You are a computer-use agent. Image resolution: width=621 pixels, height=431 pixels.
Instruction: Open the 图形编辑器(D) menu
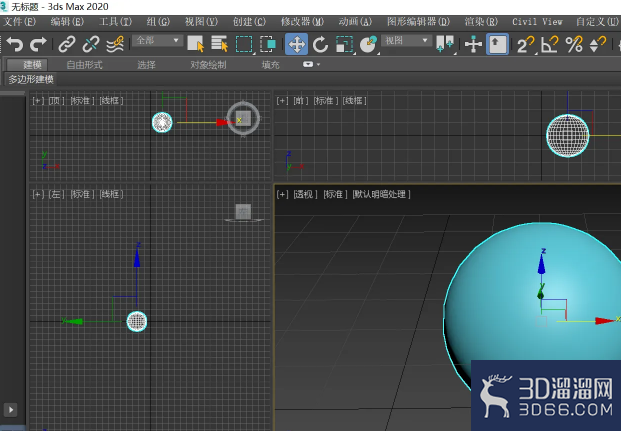pyautogui.click(x=418, y=22)
